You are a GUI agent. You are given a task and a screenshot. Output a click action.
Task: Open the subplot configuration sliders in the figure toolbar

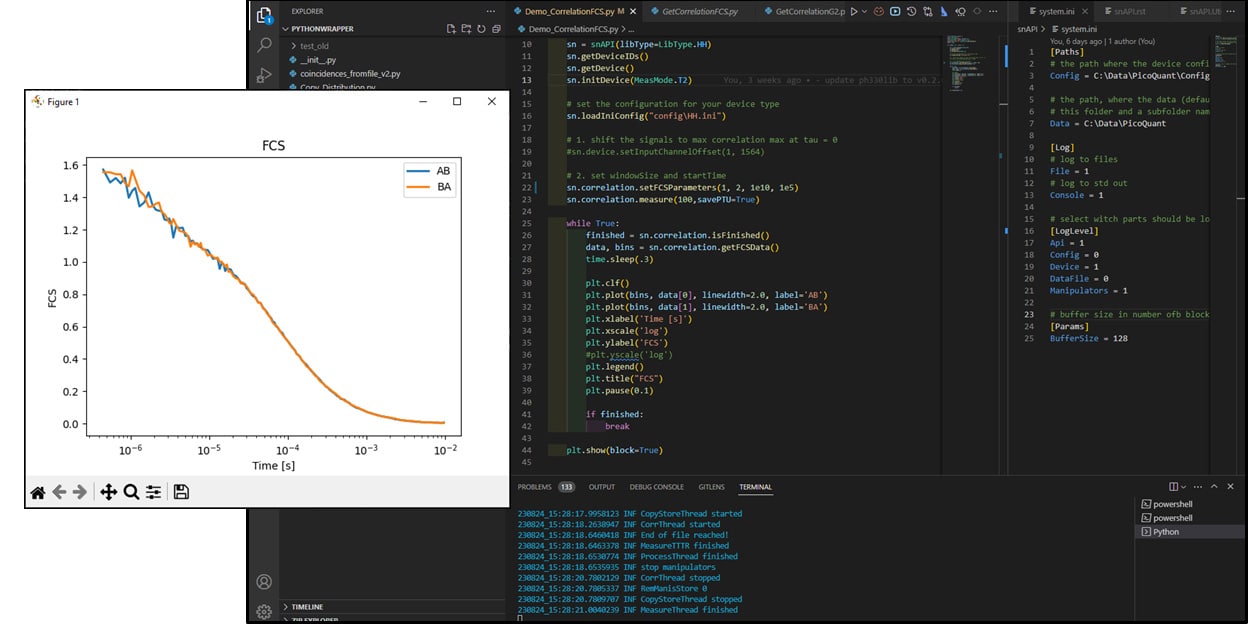point(153,491)
